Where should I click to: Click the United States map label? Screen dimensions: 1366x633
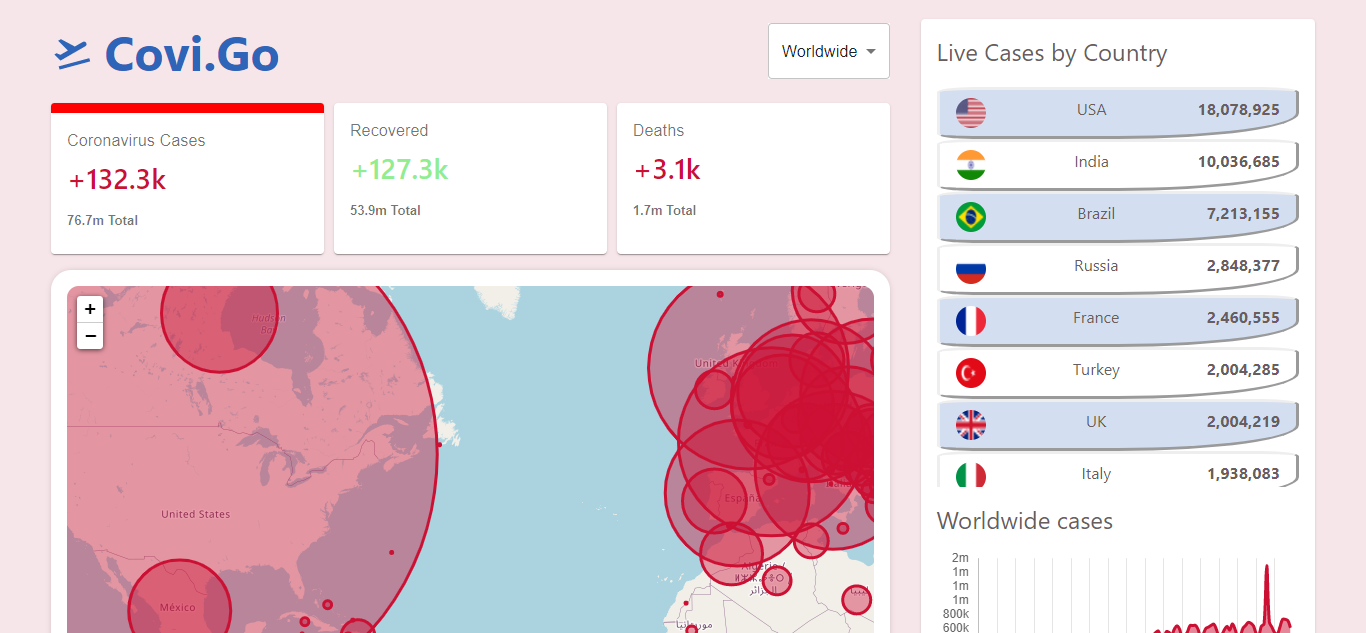(x=195, y=514)
